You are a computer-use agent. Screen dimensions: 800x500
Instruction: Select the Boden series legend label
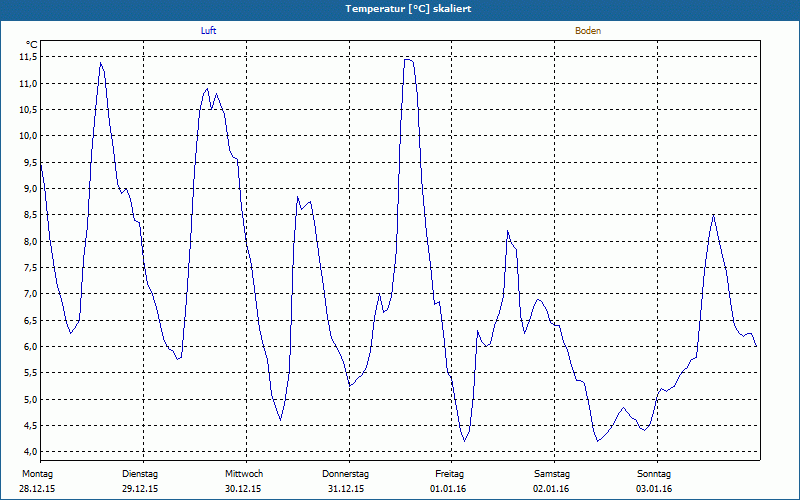588,31
